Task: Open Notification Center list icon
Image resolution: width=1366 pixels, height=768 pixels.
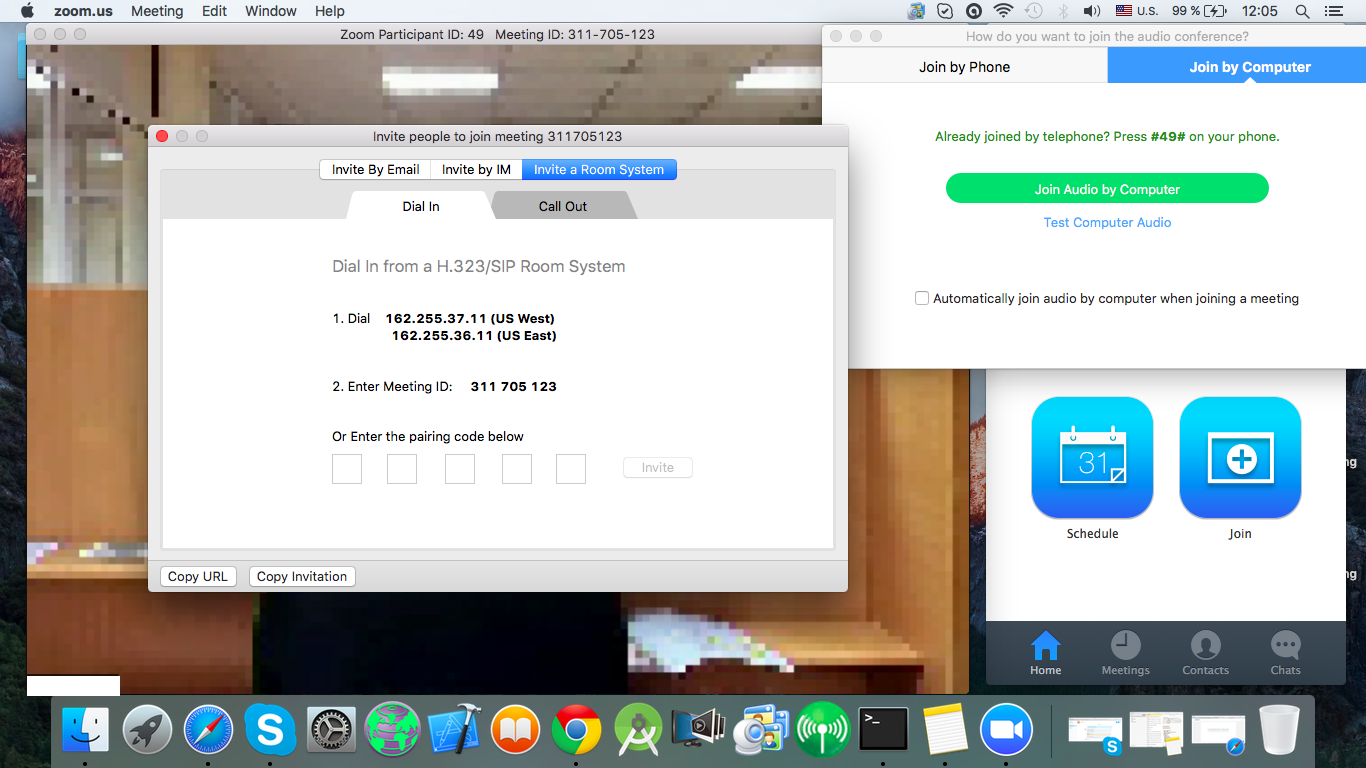Action: pyautogui.click(x=1333, y=11)
